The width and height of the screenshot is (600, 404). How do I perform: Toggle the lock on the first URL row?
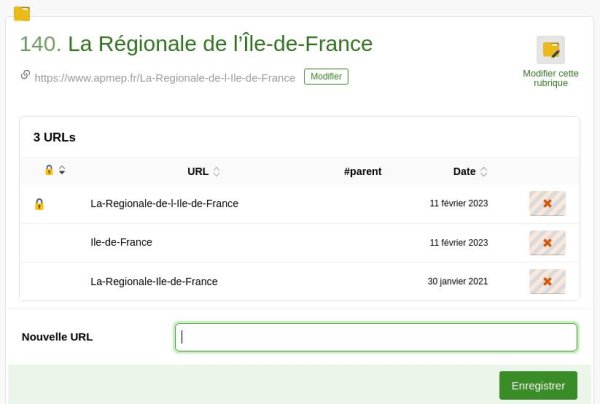39,204
